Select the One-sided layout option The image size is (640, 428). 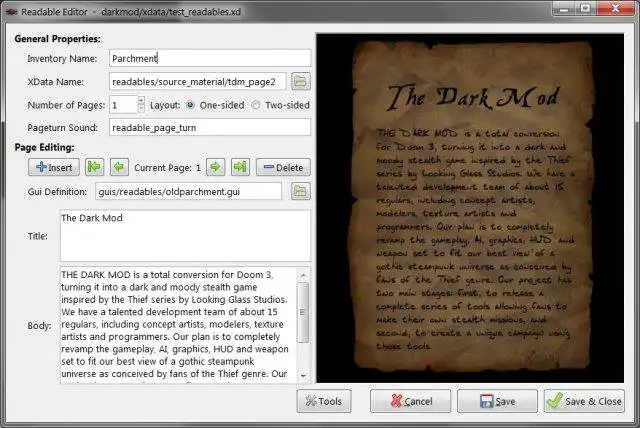pyautogui.click(x=190, y=105)
